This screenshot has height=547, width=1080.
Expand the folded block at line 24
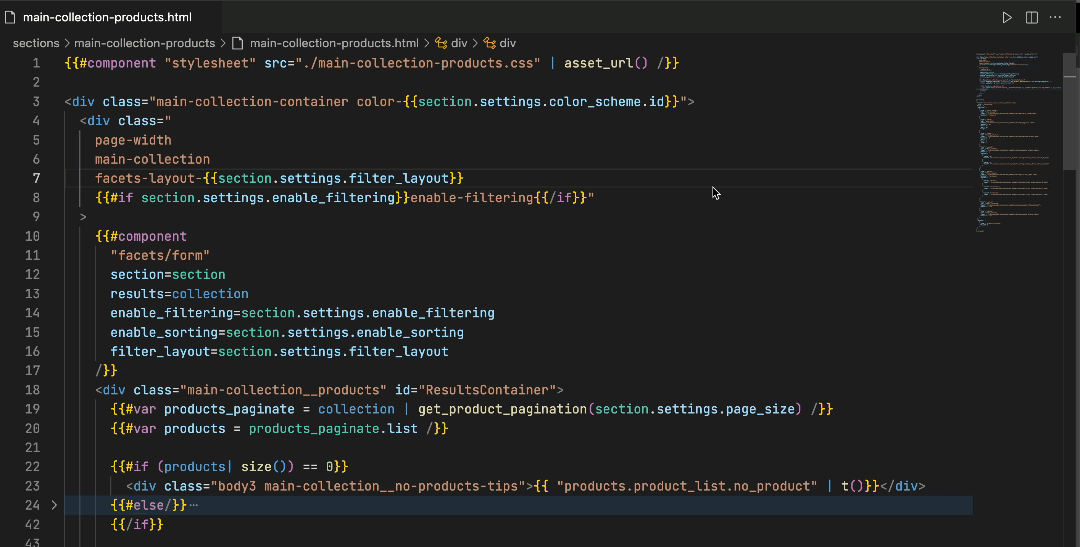(x=54, y=505)
